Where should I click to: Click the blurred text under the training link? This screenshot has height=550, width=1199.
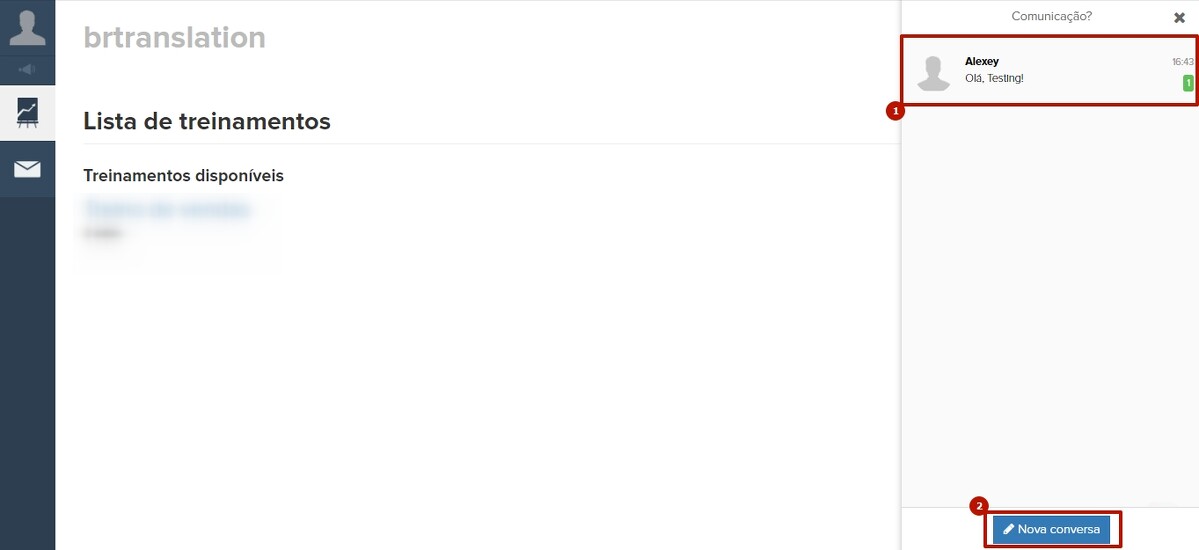point(102,233)
